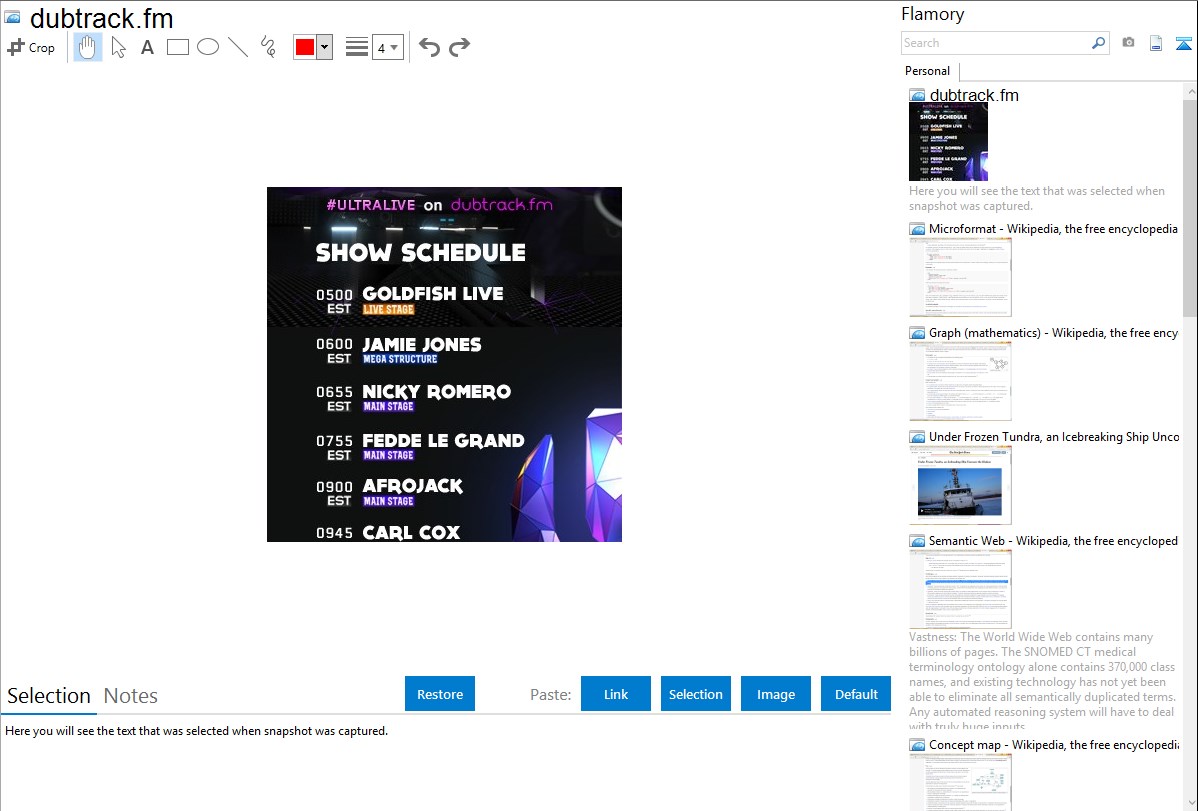Viewport: 1198px width, 811px height.
Task: Open the Semantic Web snapshot thumbnail
Action: pyautogui.click(x=960, y=589)
